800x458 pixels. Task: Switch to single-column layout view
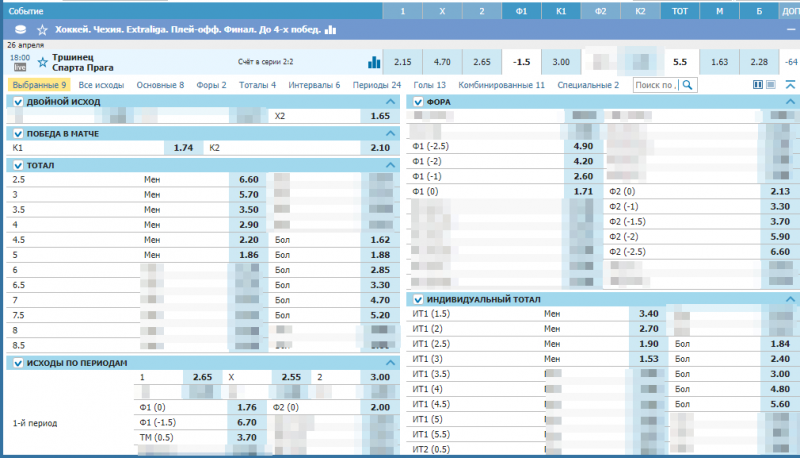tap(771, 86)
